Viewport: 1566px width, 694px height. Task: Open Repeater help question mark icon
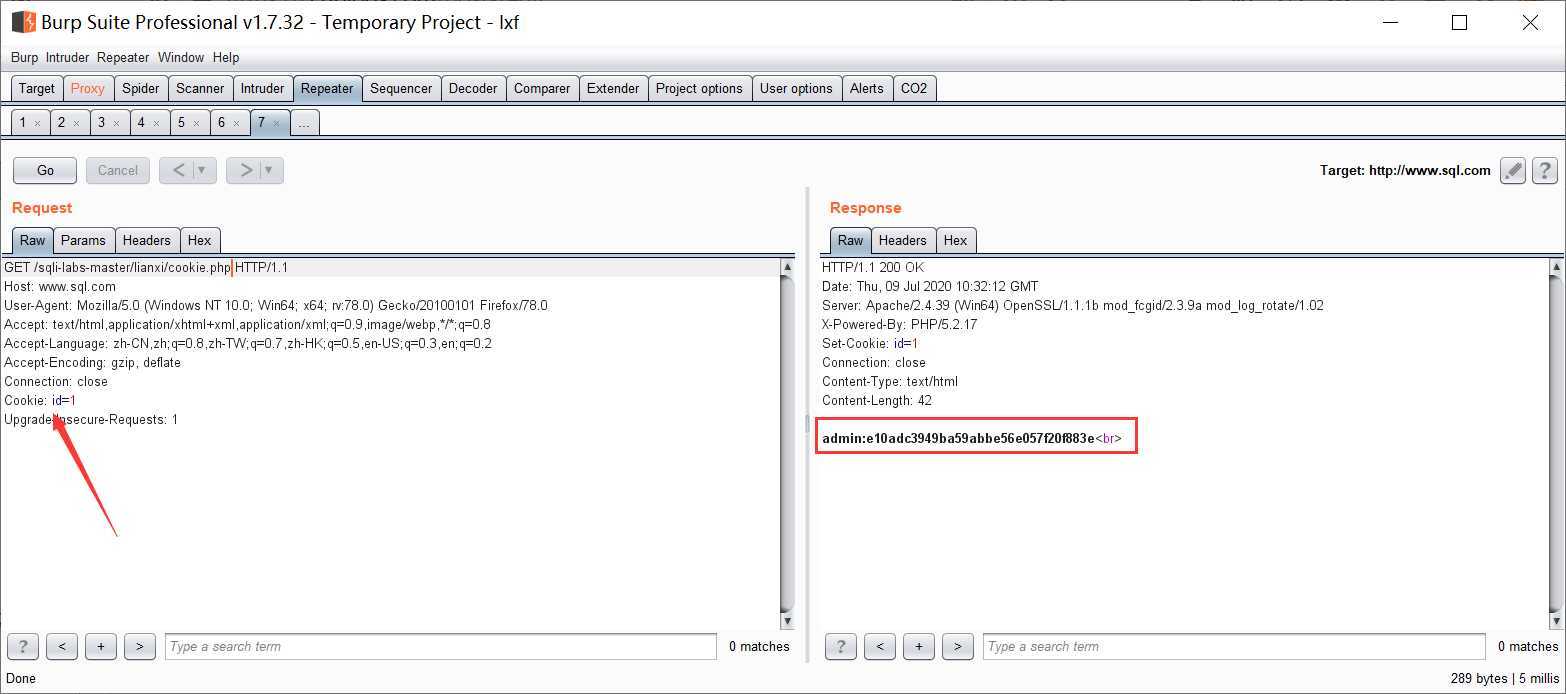[1545, 171]
